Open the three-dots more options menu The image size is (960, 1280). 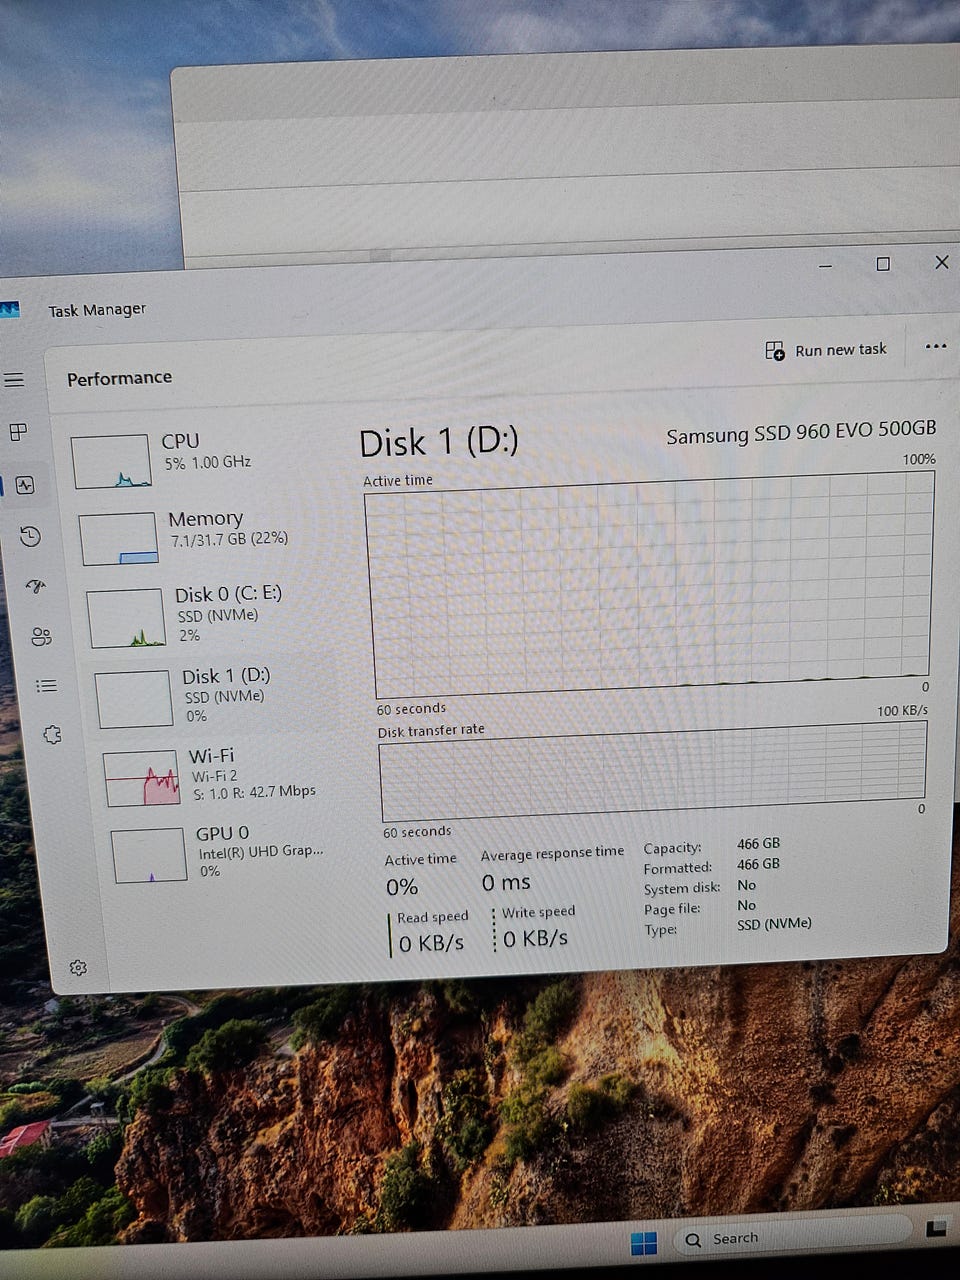coord(935,347)
